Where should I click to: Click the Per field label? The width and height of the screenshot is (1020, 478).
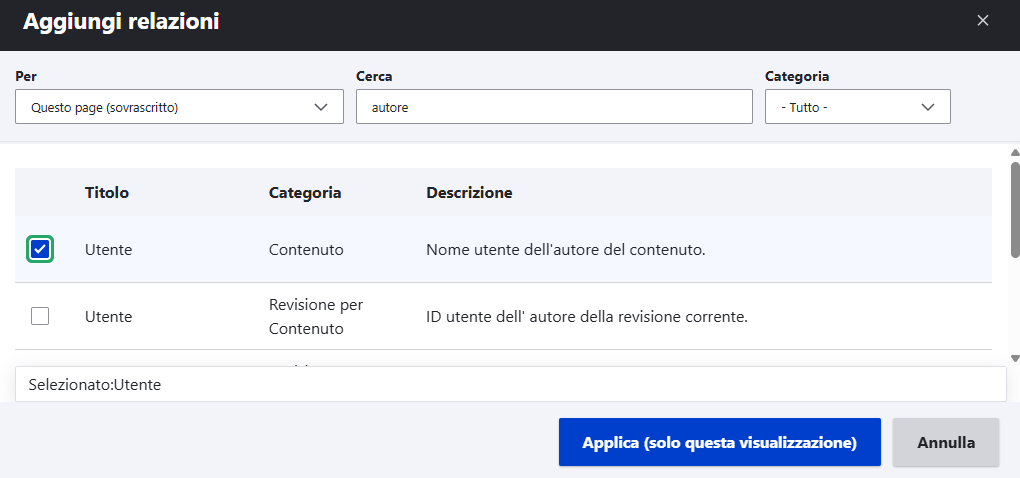26,76
